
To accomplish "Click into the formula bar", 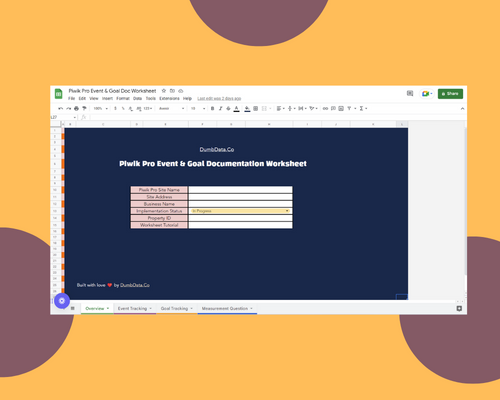I will coord(277,117).
